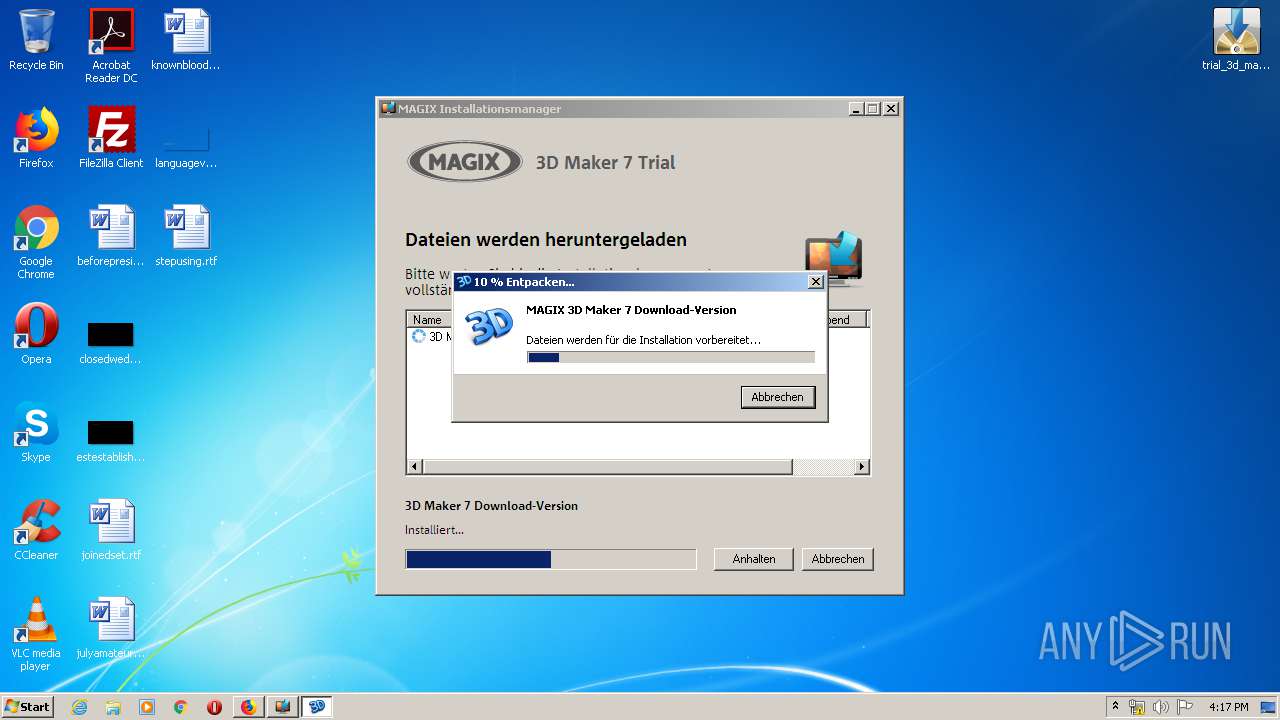Screen dimensions: 1280x720
Task: Close the 10 % Entpacken dialog
Action: (x=816, y=282)
